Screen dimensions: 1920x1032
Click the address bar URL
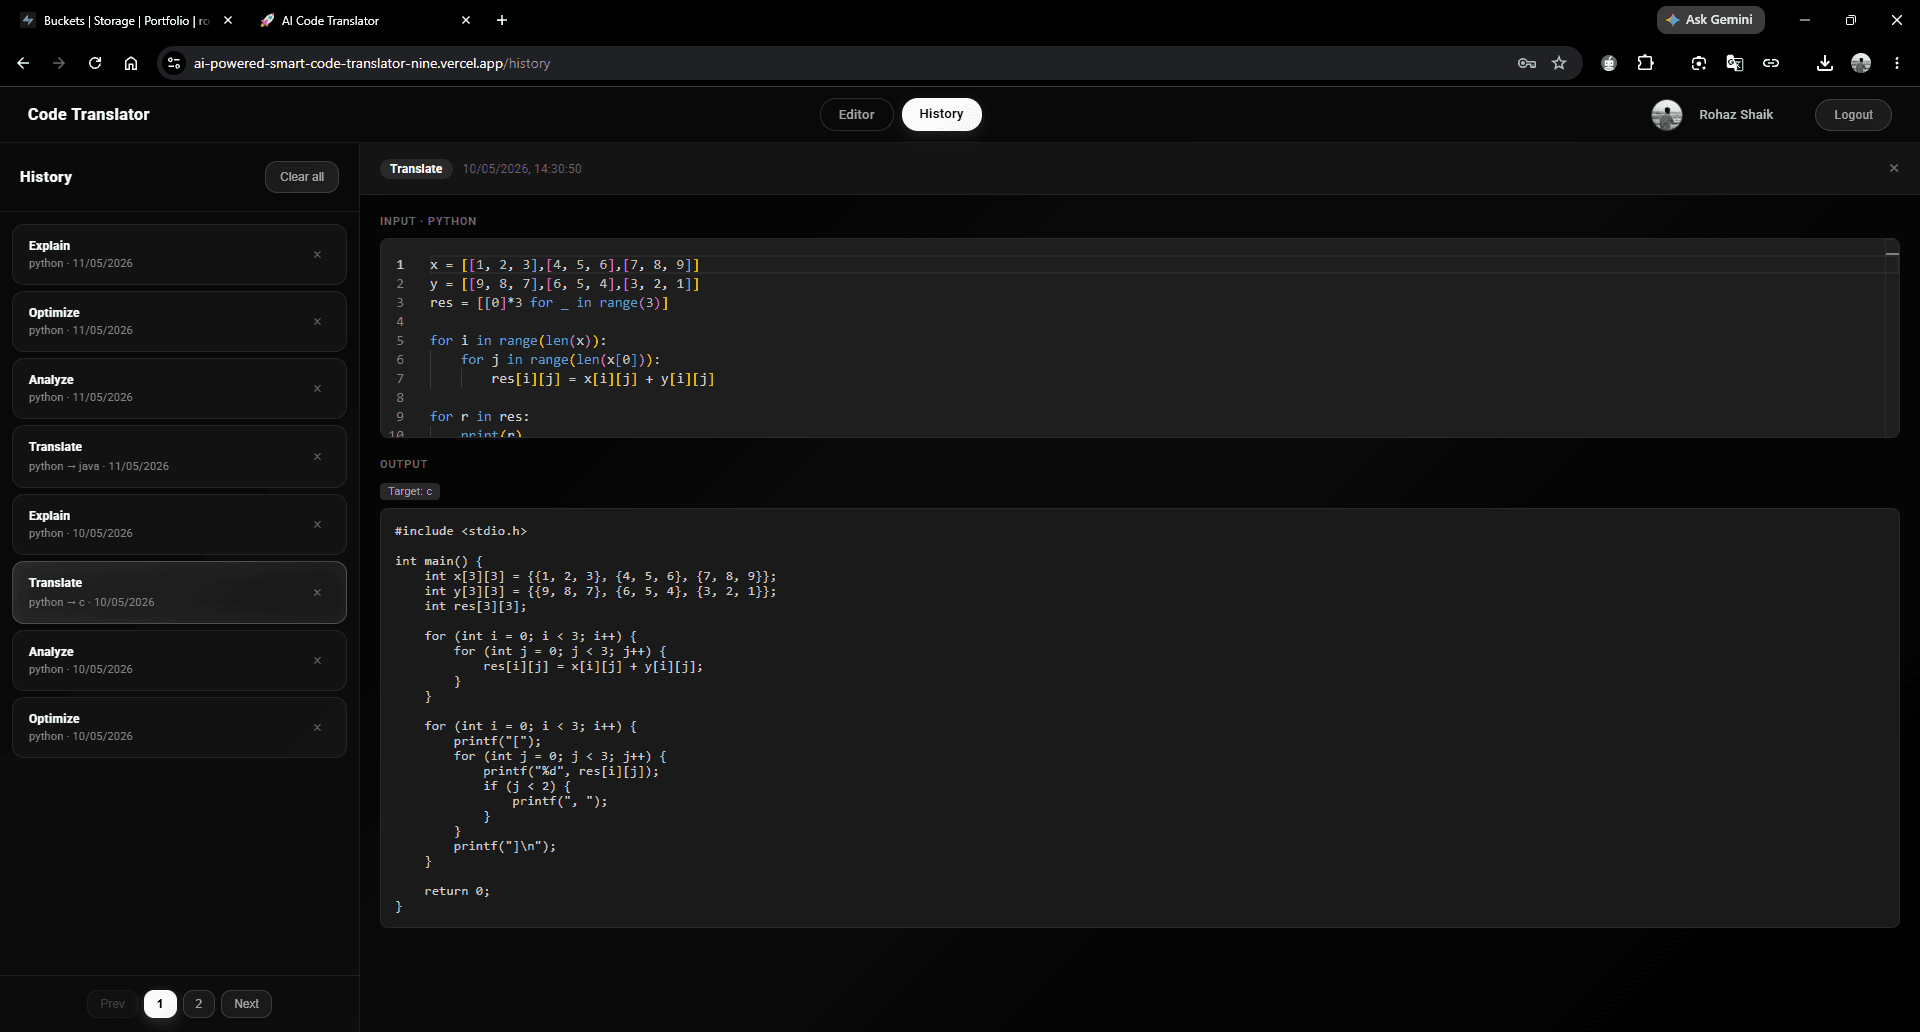coord(372,63)
